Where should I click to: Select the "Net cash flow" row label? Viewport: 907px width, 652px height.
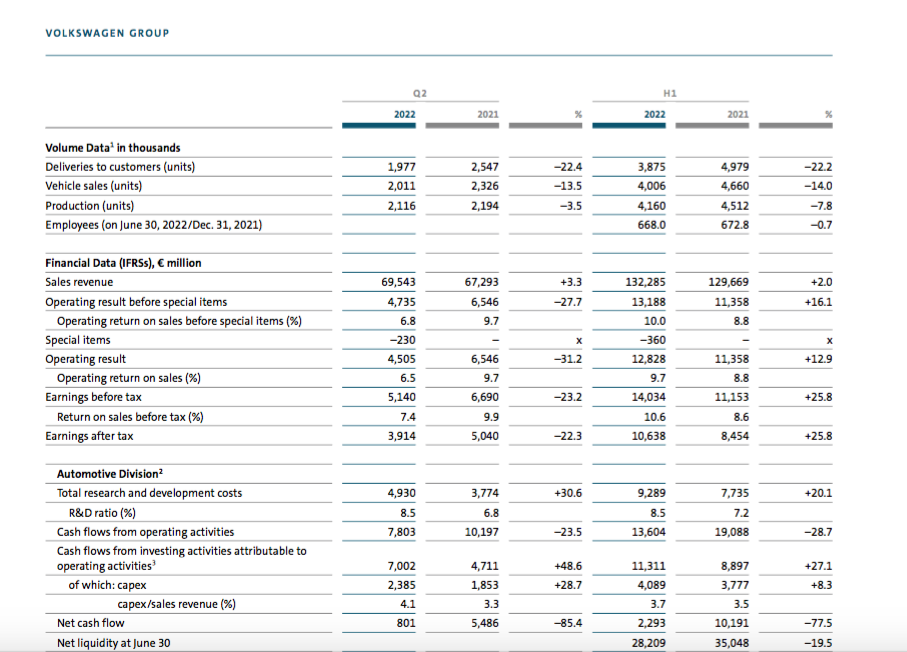tap(90, 623)
